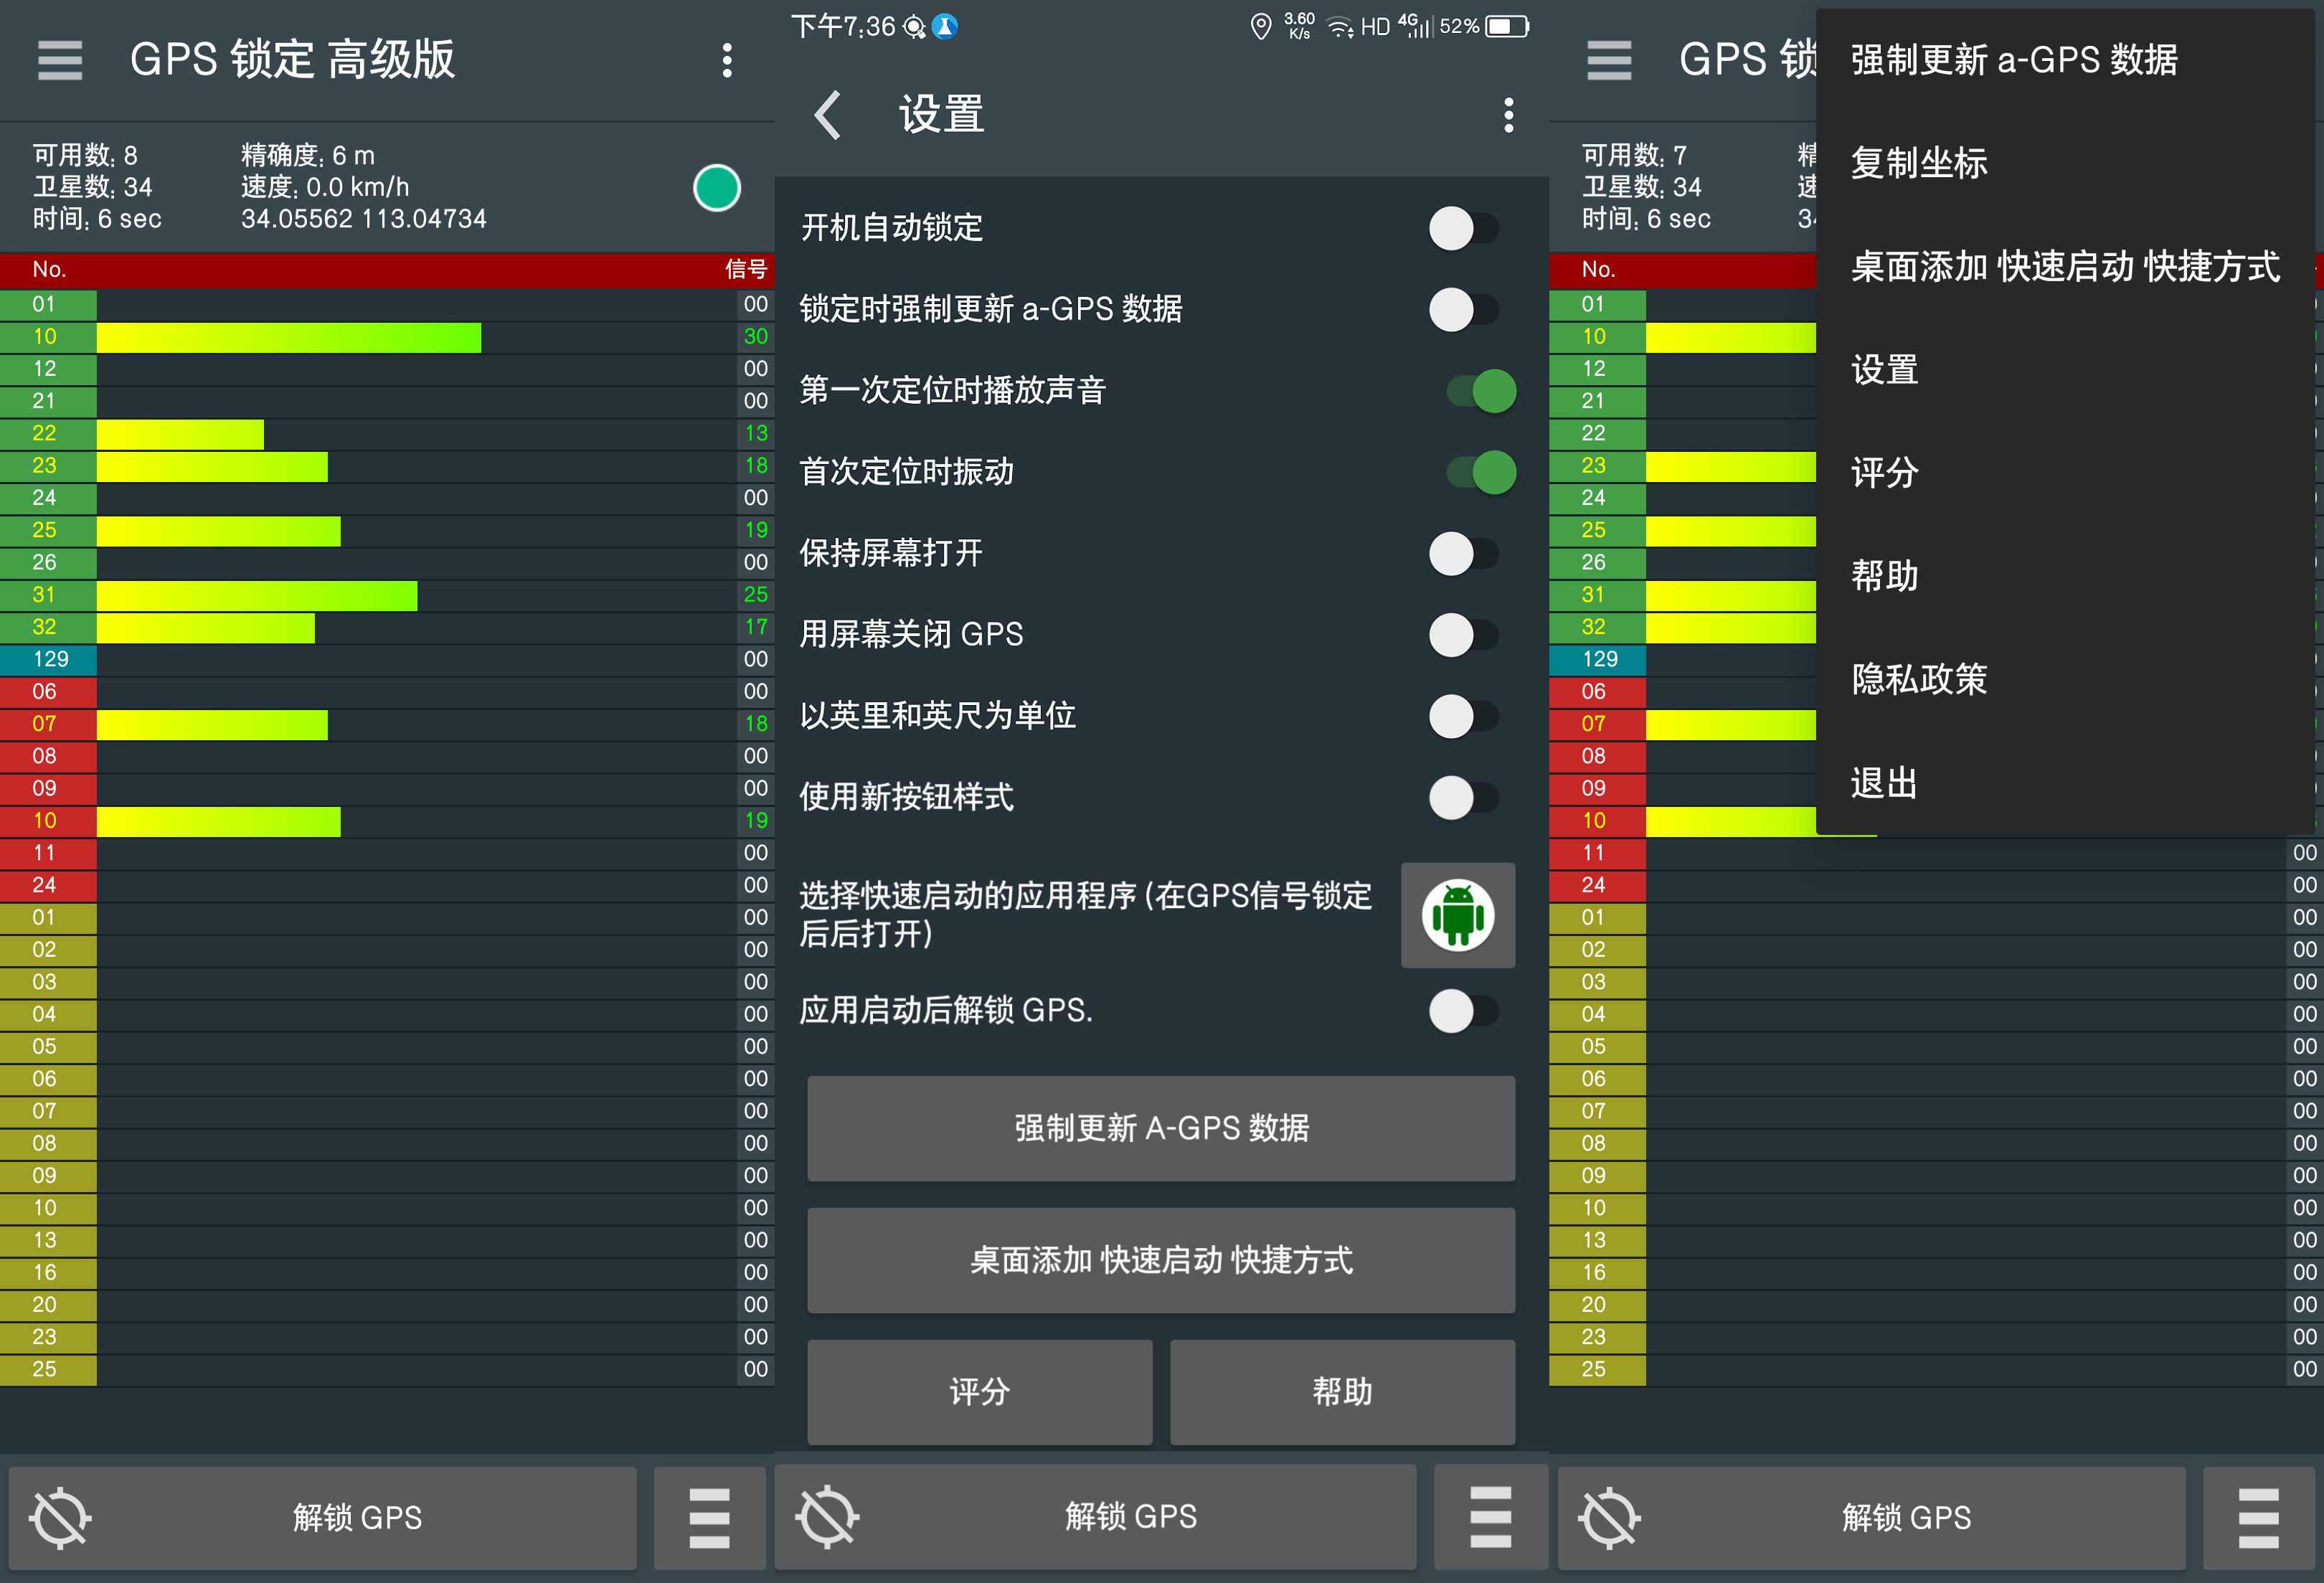Image resolution: width=2324 pixels, height=1583 pixels.
Task: Tap crossed GPS icon in settings bottom bar
Action: (827, 1517)
